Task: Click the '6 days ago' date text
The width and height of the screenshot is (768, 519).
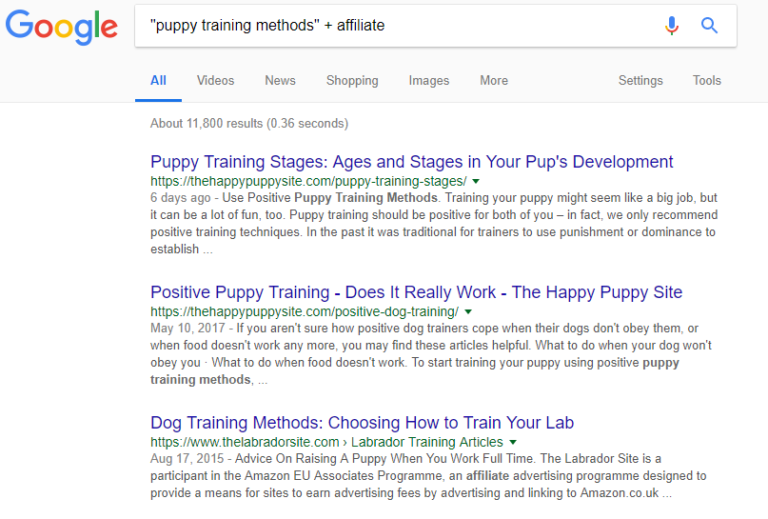Action: point(180,198)
